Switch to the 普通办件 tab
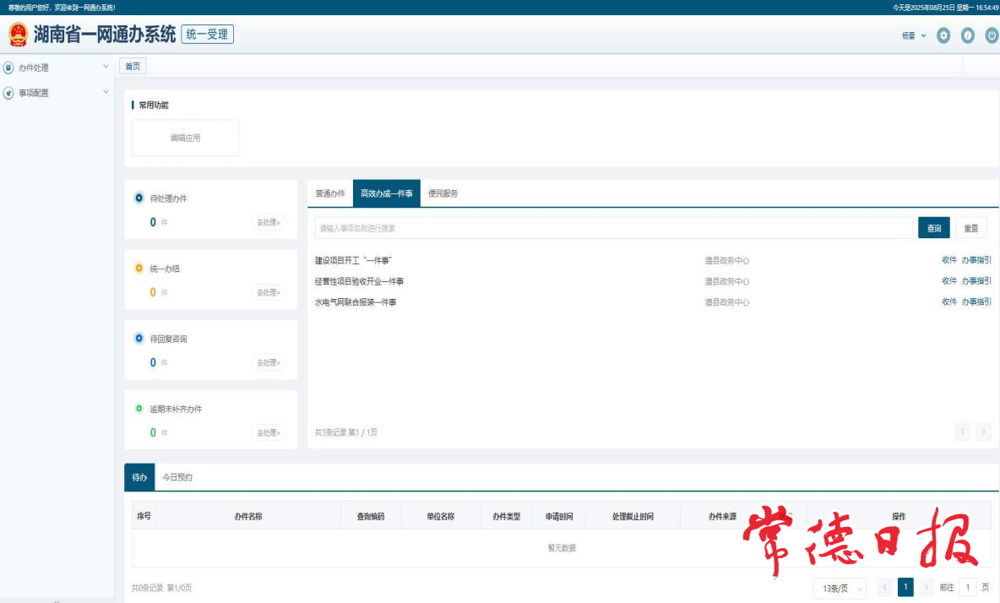The image size is (1000, 603). (330, 193)
